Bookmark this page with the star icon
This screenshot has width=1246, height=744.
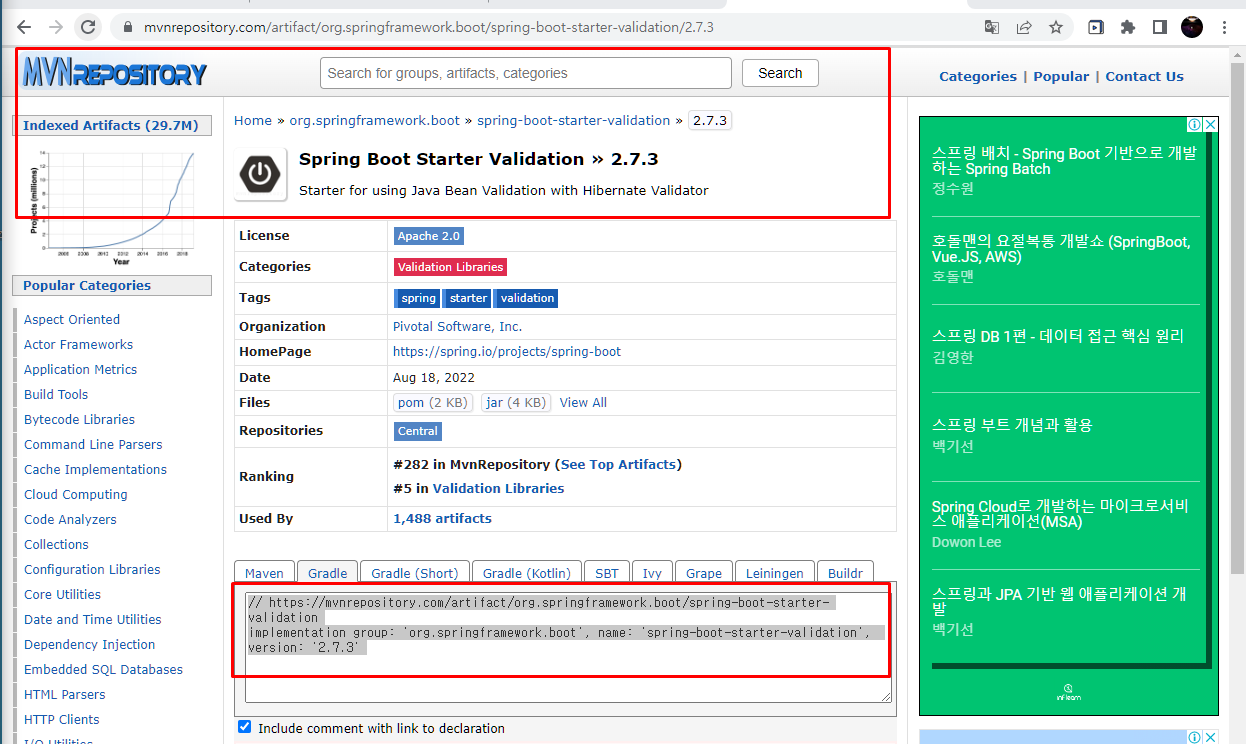tap(1056, 27)
